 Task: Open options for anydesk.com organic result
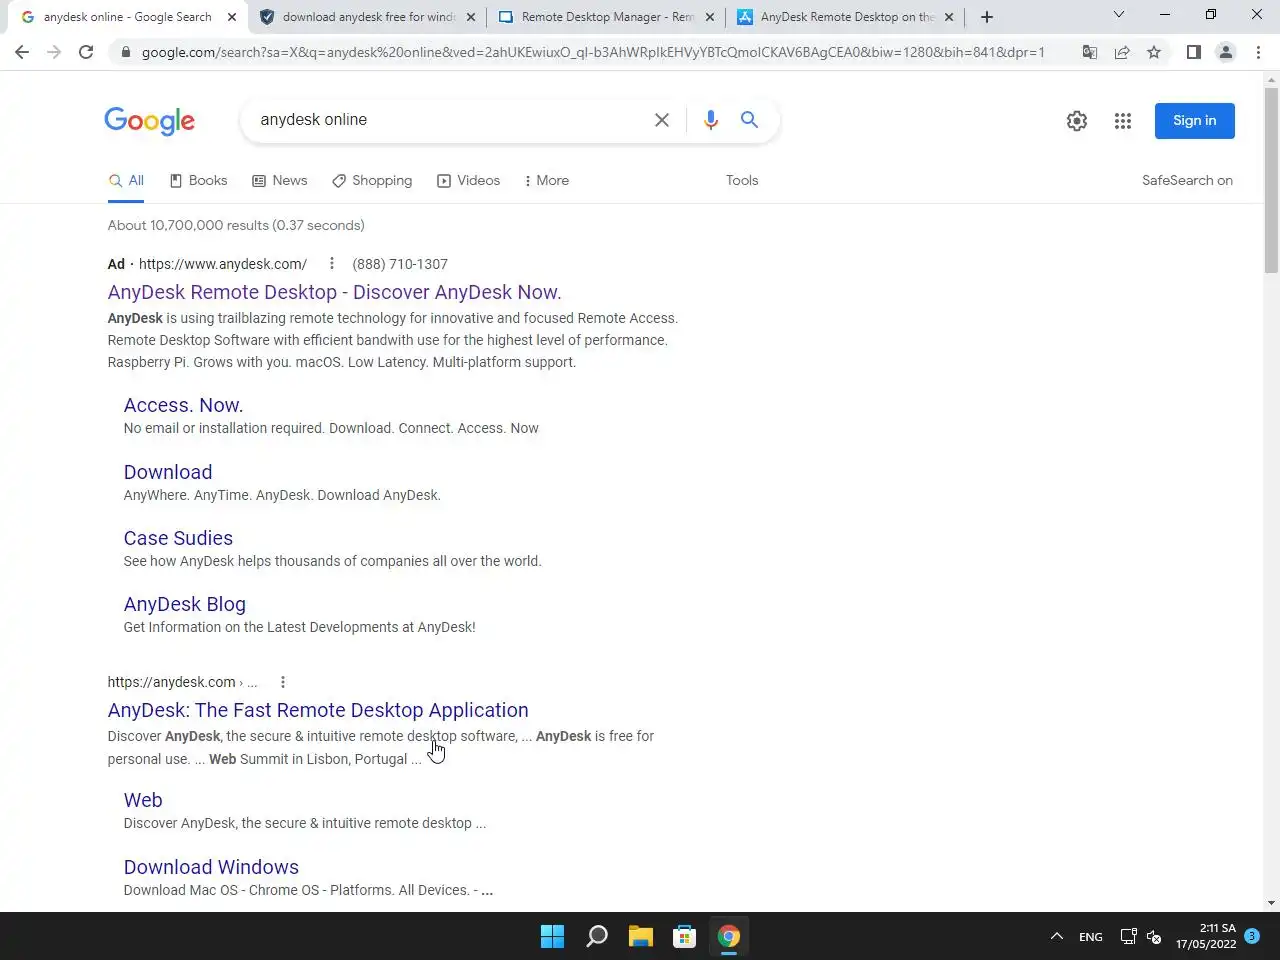pyautogui.click(x=283, y=682)
